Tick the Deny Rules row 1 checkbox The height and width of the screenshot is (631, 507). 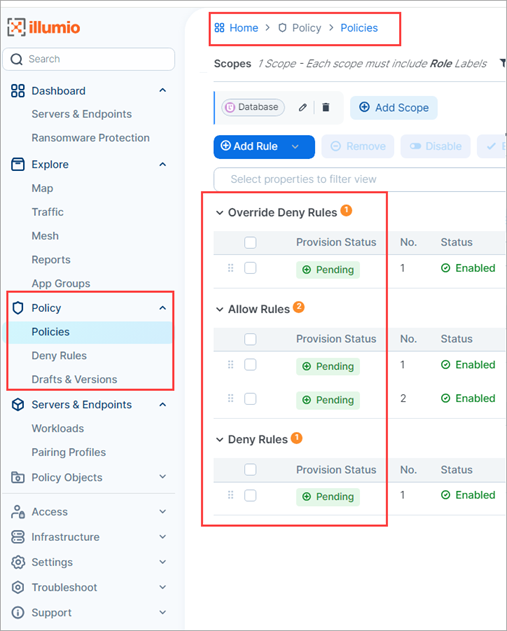[250, 495]
